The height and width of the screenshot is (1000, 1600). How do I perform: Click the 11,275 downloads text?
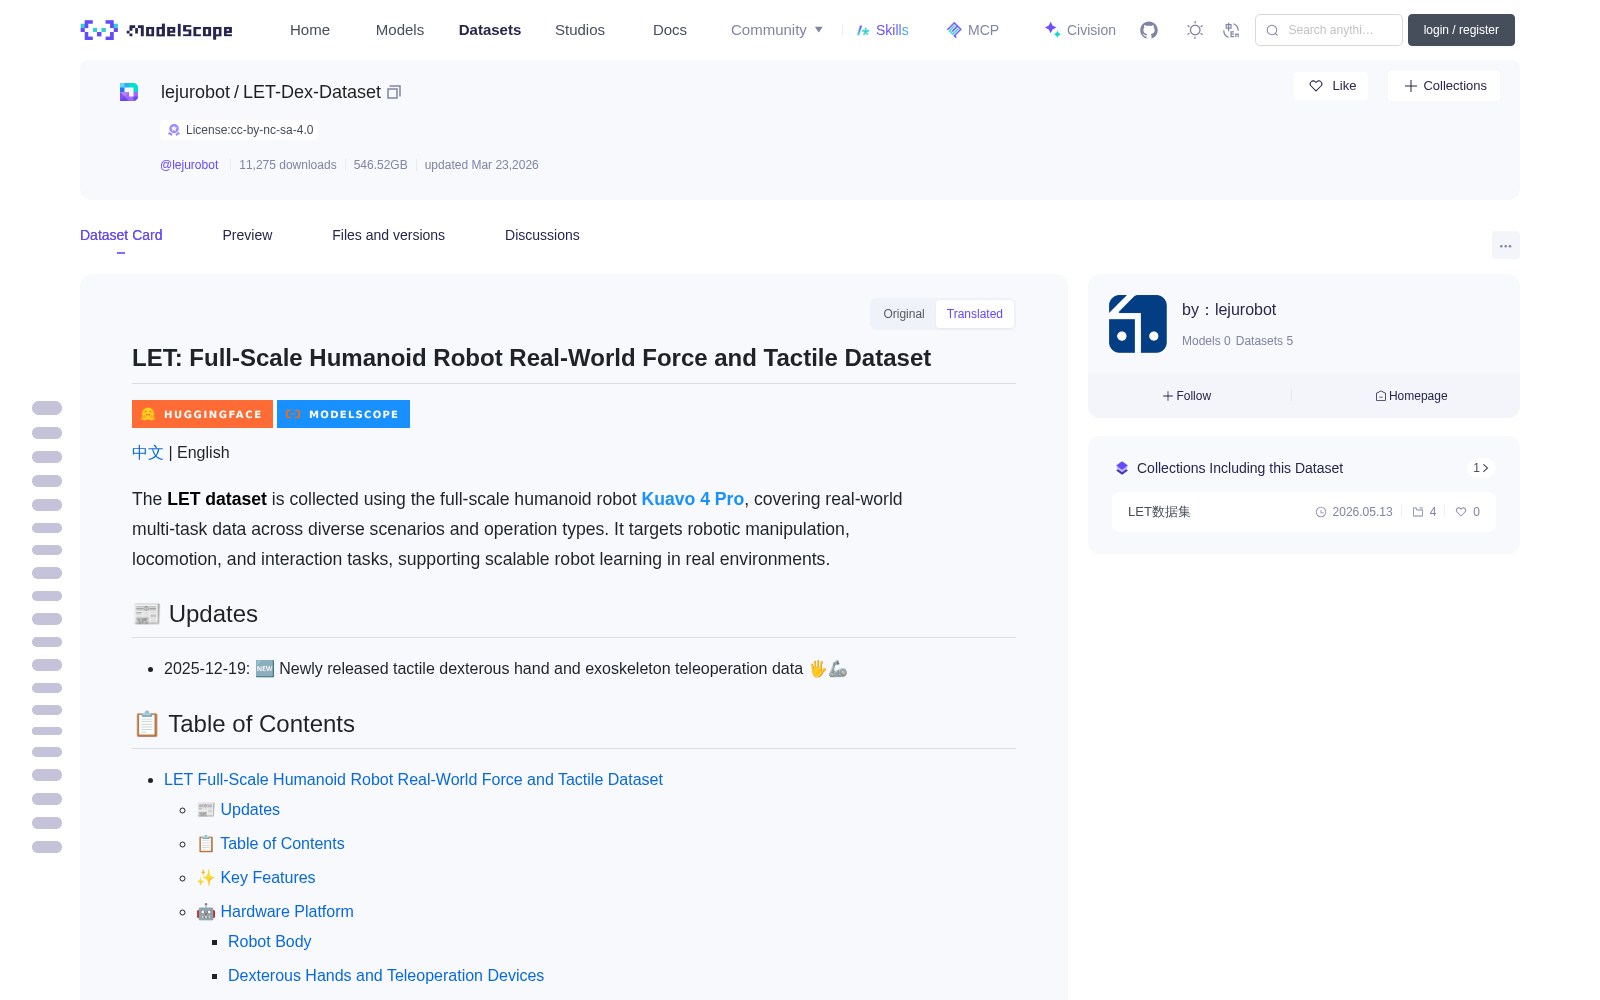(288, 165)
